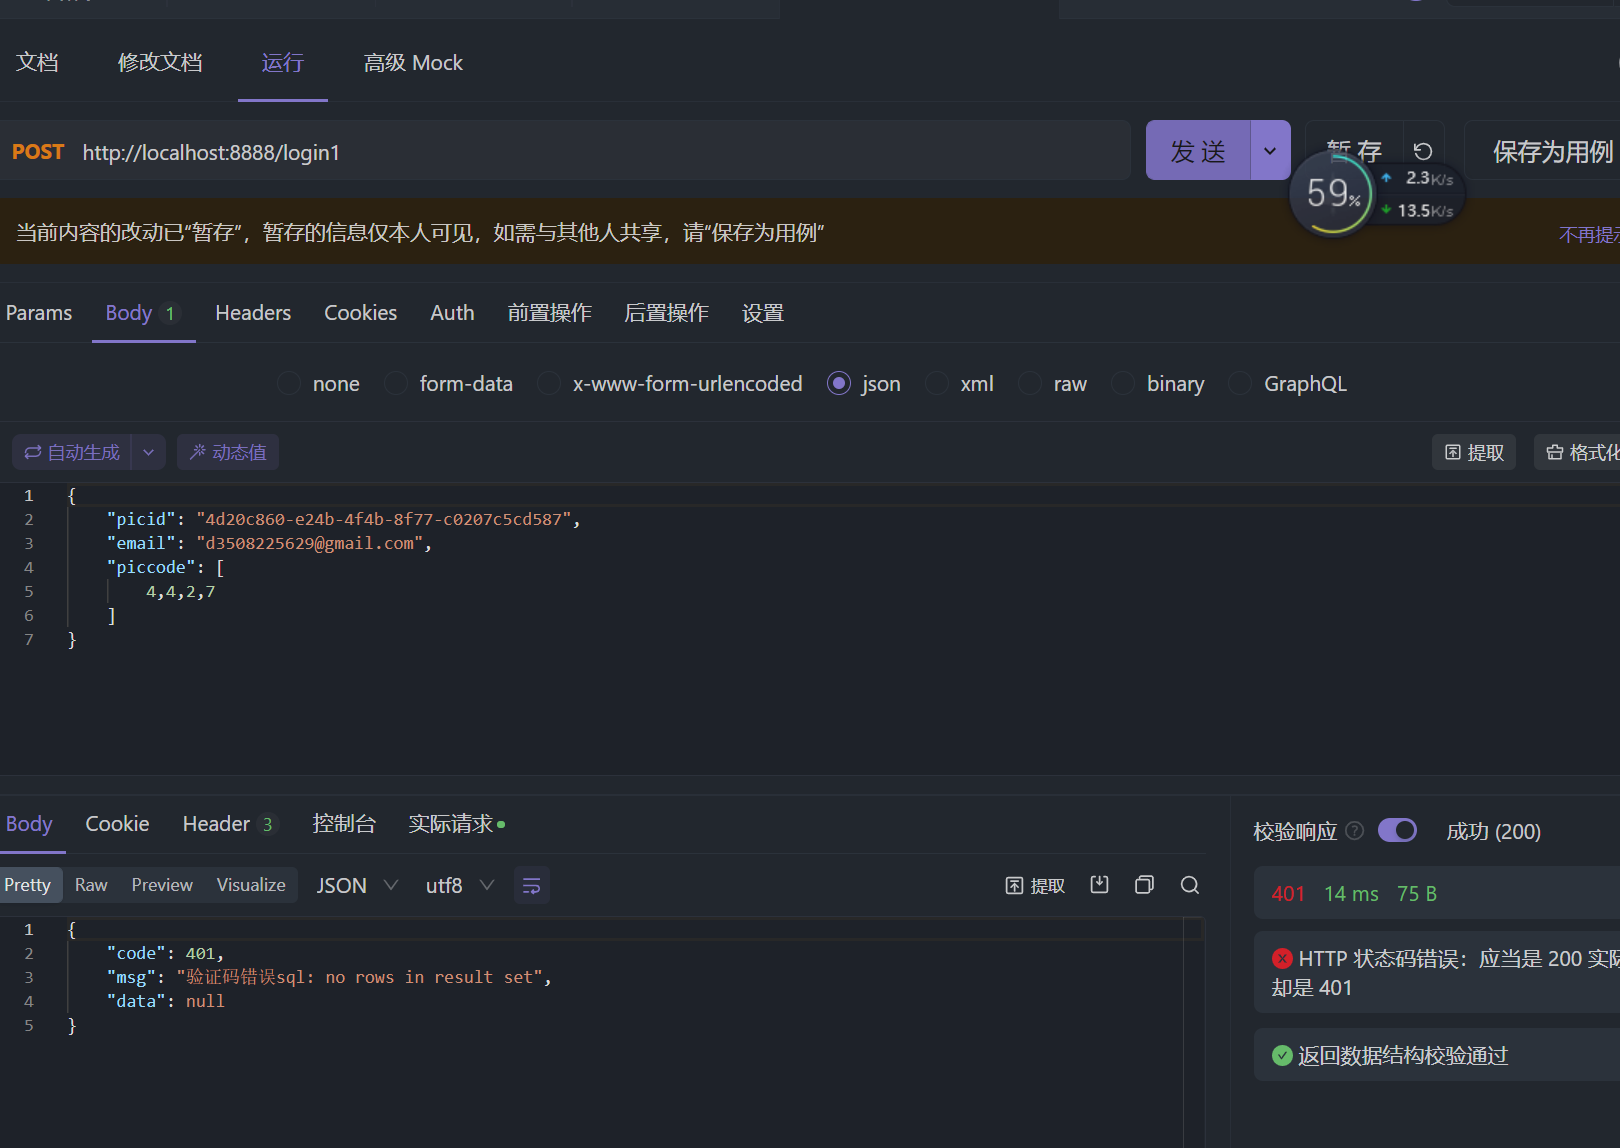Open the utf8 encoding dropdown
The image size is (1620, 1148).
click(x=460, y=885)
